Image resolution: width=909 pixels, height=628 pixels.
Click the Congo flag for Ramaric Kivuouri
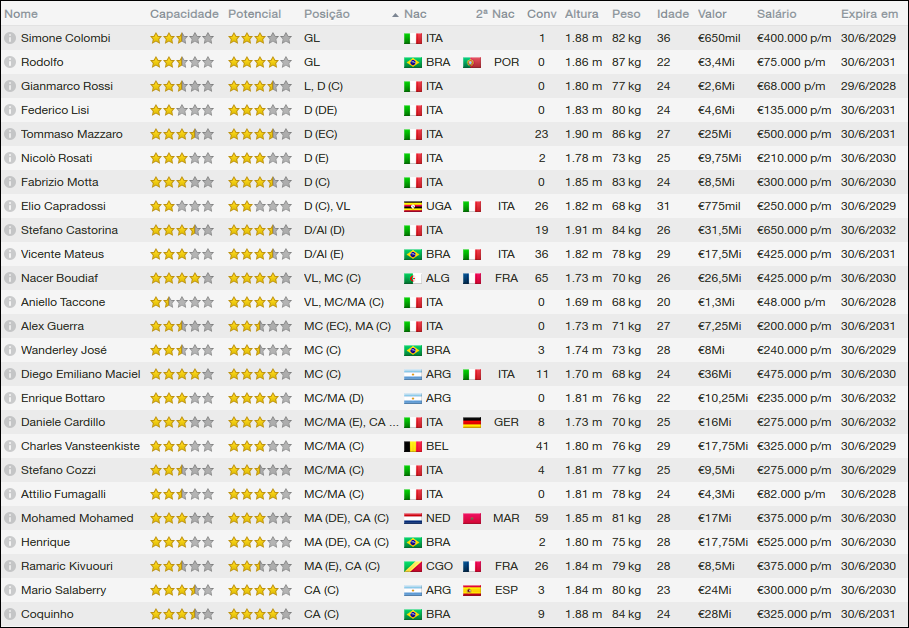click(x=412, y=566)
